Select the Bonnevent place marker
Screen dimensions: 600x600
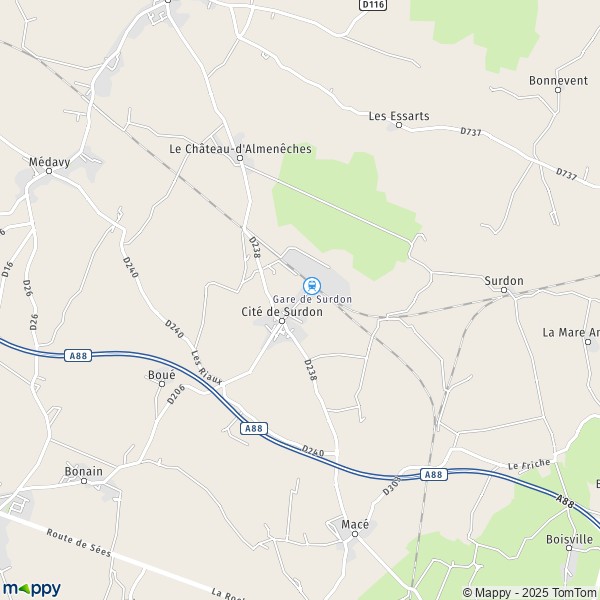(x=558, y=90)
